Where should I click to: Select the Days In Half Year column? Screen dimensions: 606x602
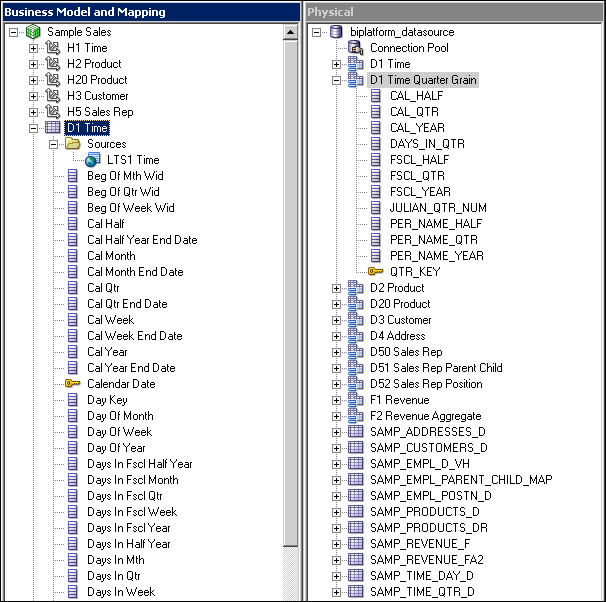click(x=129, y=544)
